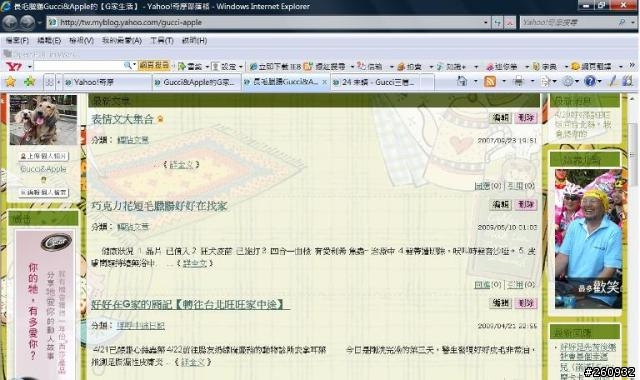This screenshot has width=640, height=380.
Task: Switch to the 24 未讀 - Gucci tab
Action: (375, 82)
